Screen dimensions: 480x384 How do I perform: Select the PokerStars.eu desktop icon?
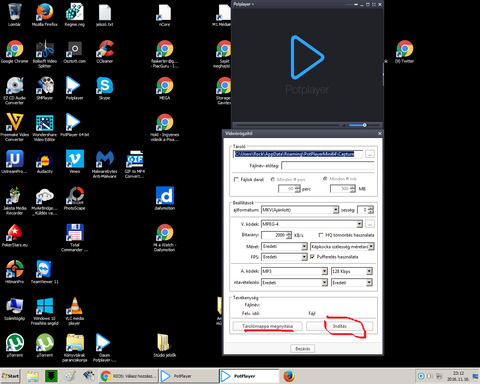[14, 235]
